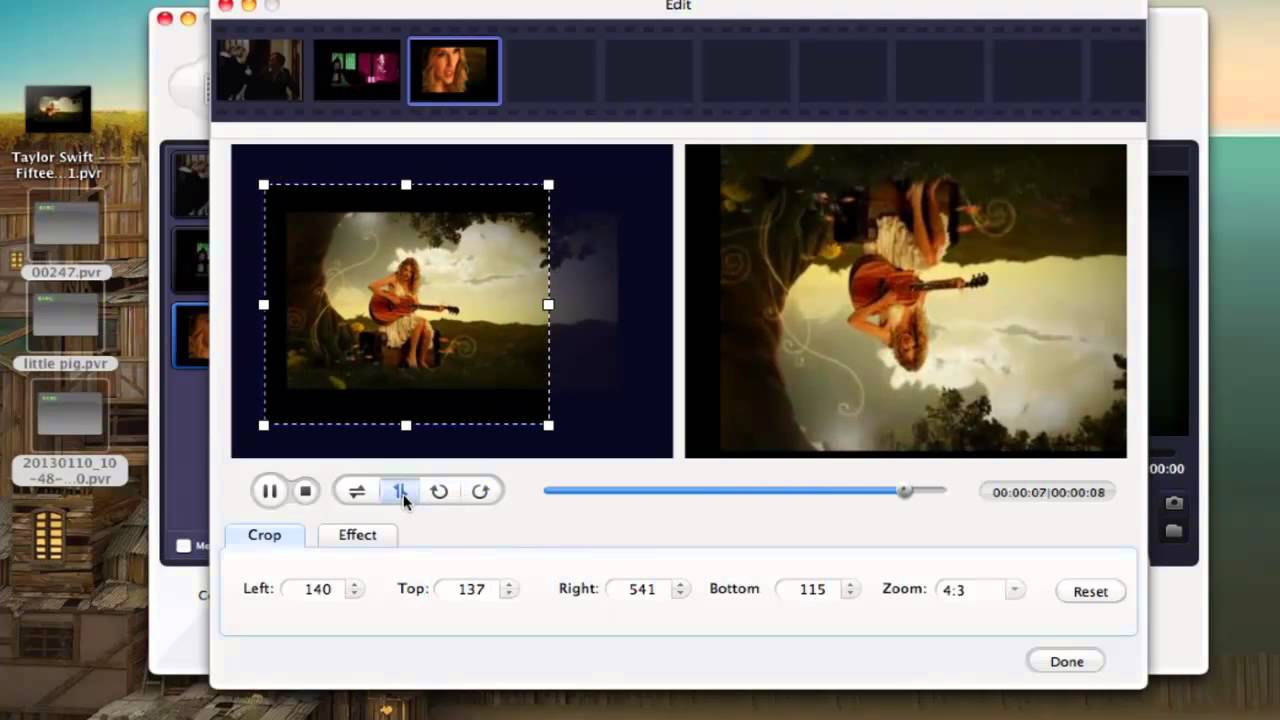This screenshot has height=720, width=1280.
Task: Click the Right crop value field
Action: point(638,589)
